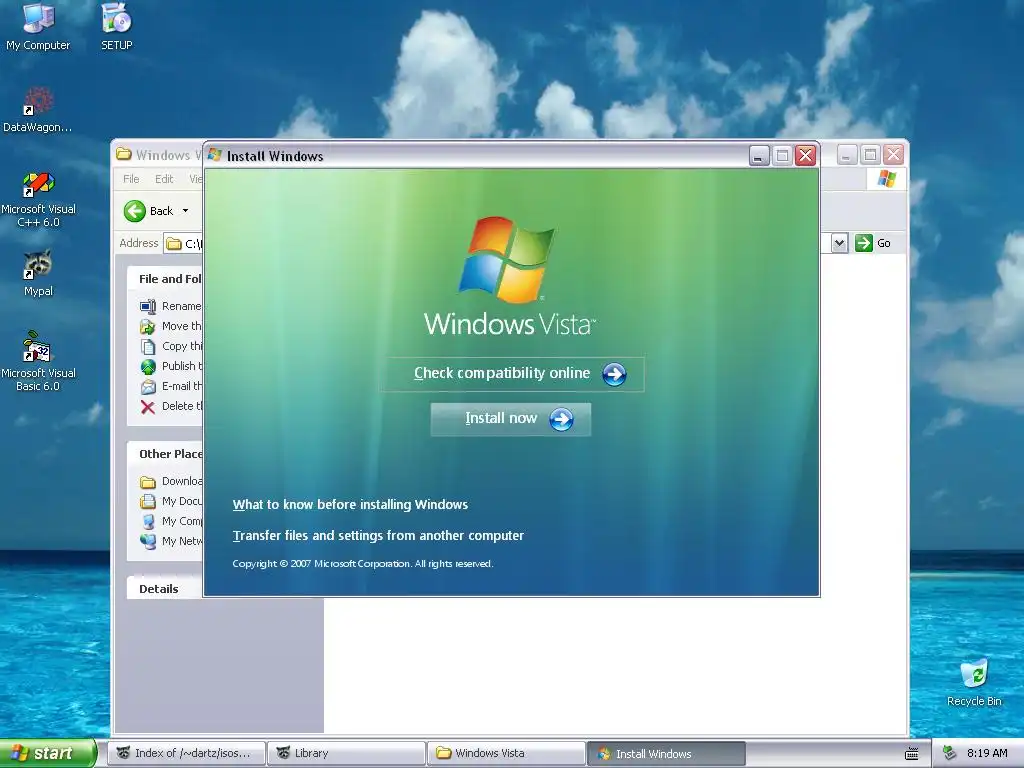Screen dimensions: 1024x768
Task: Click the E-mail envelope icon in Explorer
Action: pos(148,387)
